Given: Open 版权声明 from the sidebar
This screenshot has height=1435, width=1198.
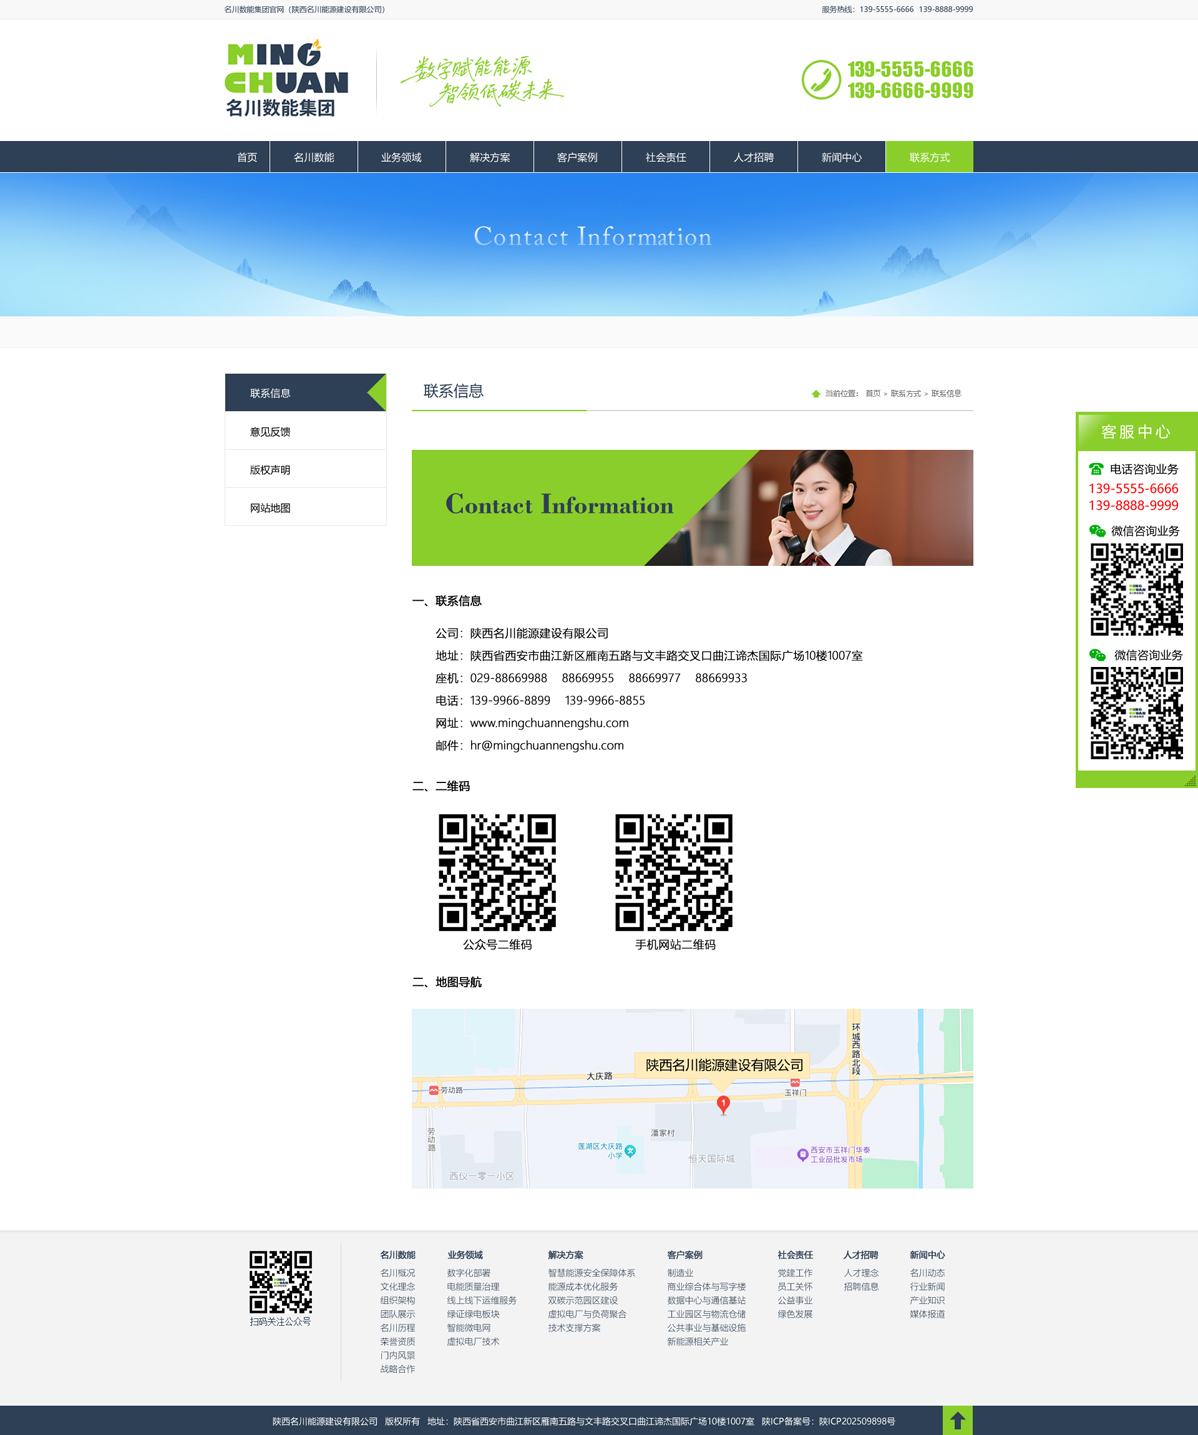Looking at the screenshot, I should click(270, 470).
